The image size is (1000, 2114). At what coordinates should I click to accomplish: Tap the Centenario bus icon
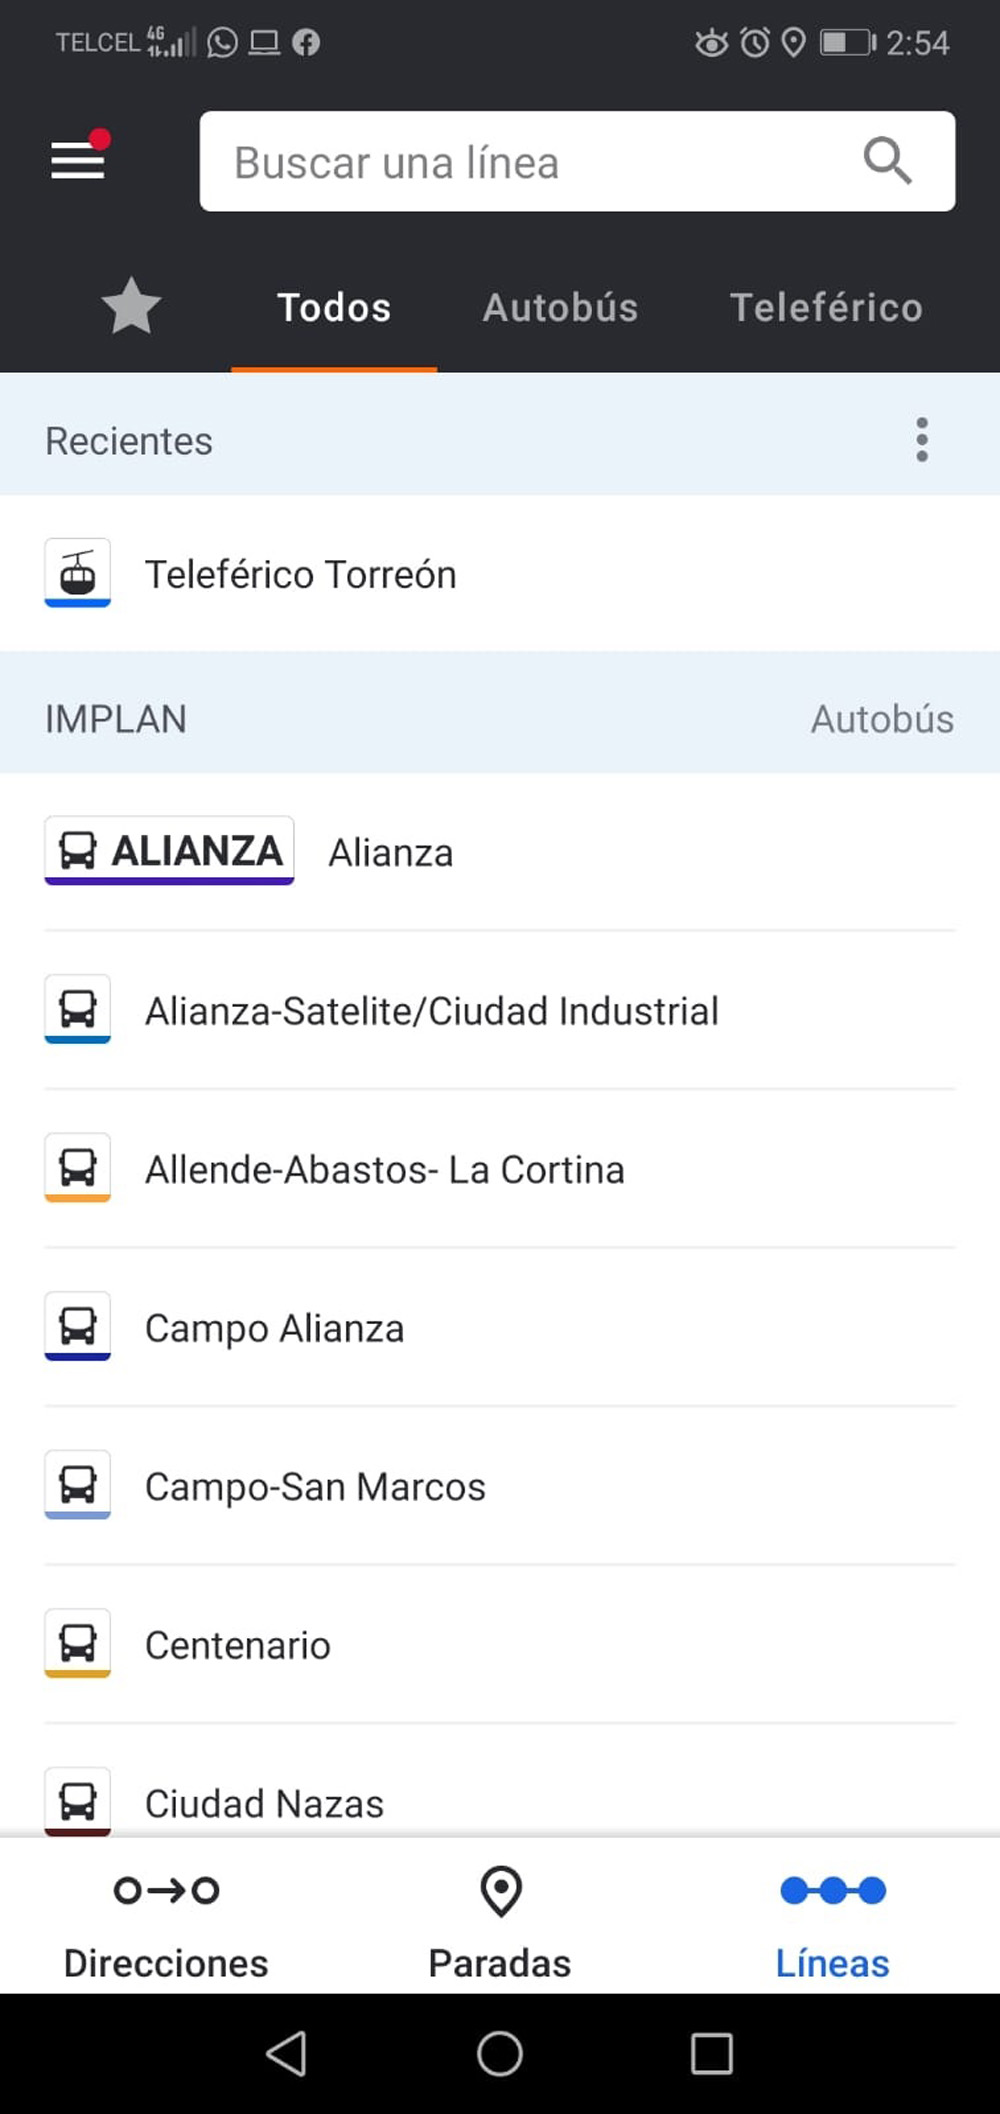(78, 1644)
